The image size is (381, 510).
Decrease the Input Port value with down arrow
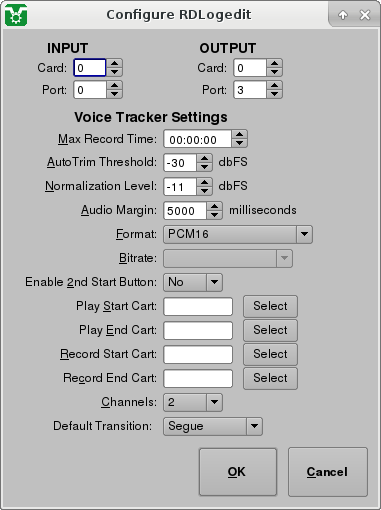[x=114, y=94]
